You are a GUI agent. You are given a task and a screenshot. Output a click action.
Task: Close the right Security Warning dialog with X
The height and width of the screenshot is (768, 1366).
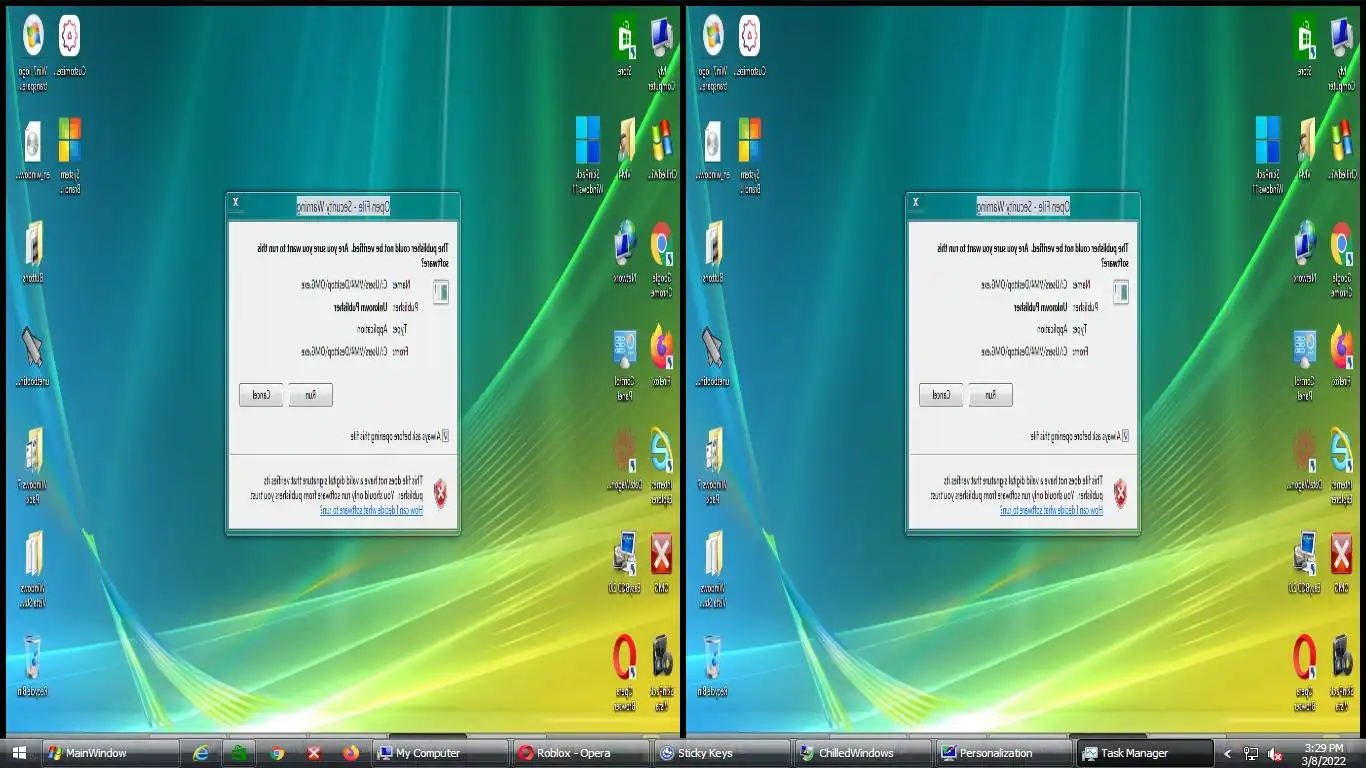(916, 202)
